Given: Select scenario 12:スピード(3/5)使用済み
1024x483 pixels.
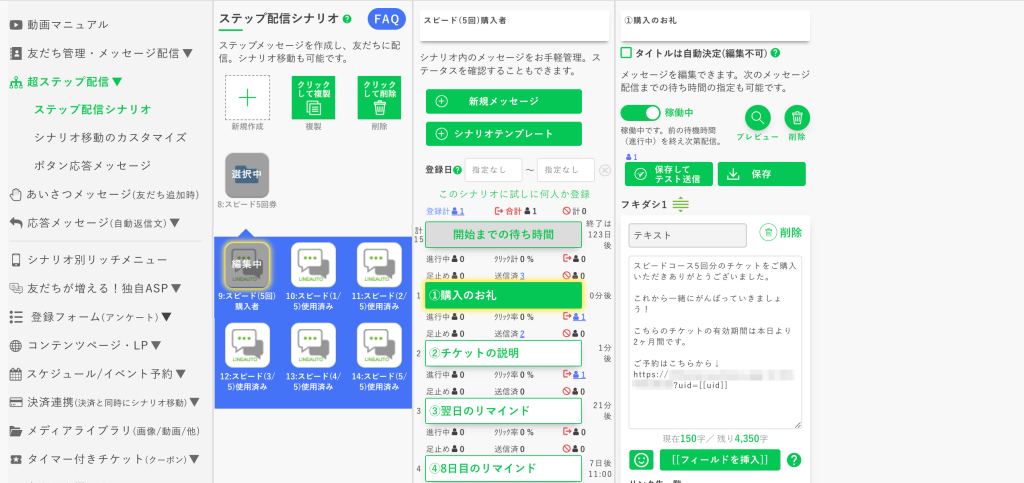Looking at the screenshot, I should (248, 345).
